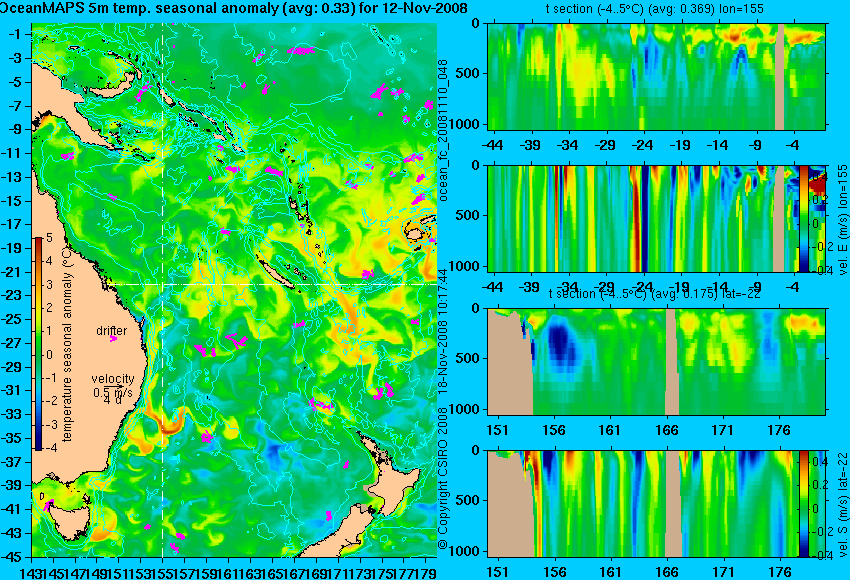The width and height of the screenshot is (850, 580).
Task: Click the 'vel. E (m/s) lon=155' vertical label
Action: point(842,220)
